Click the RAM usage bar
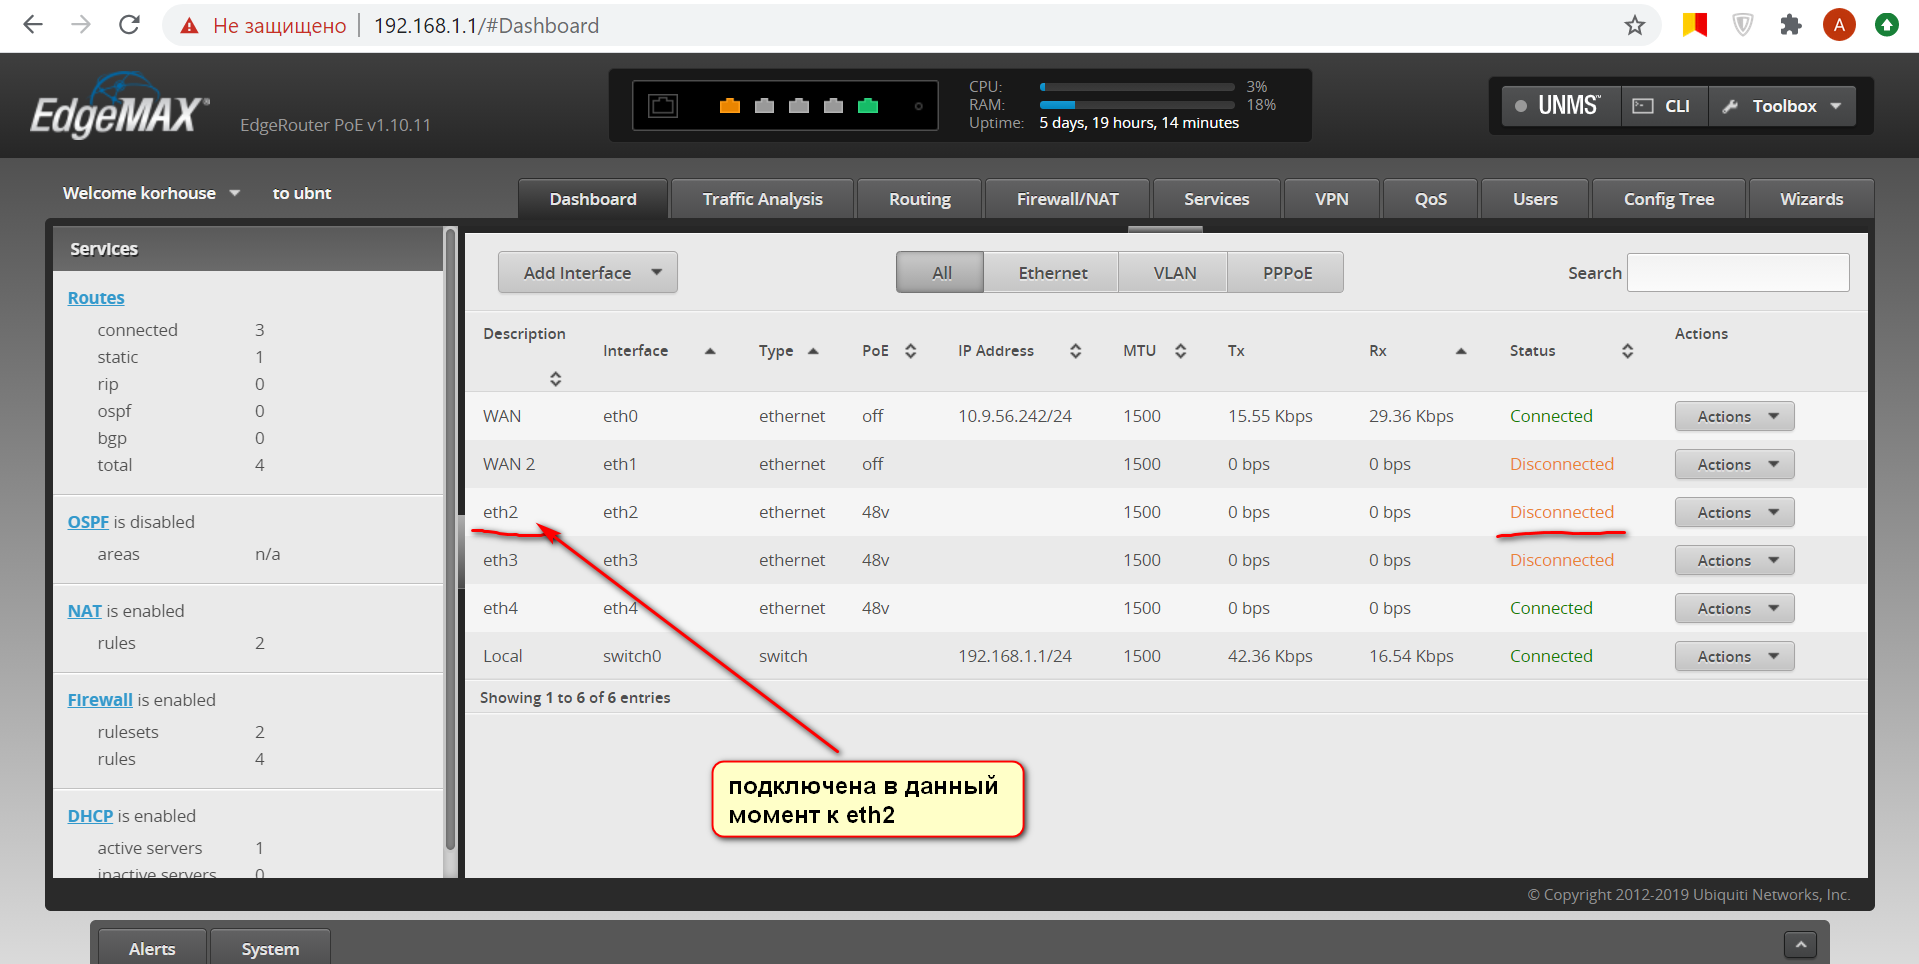1919x964 pixels. (1137, 105)
